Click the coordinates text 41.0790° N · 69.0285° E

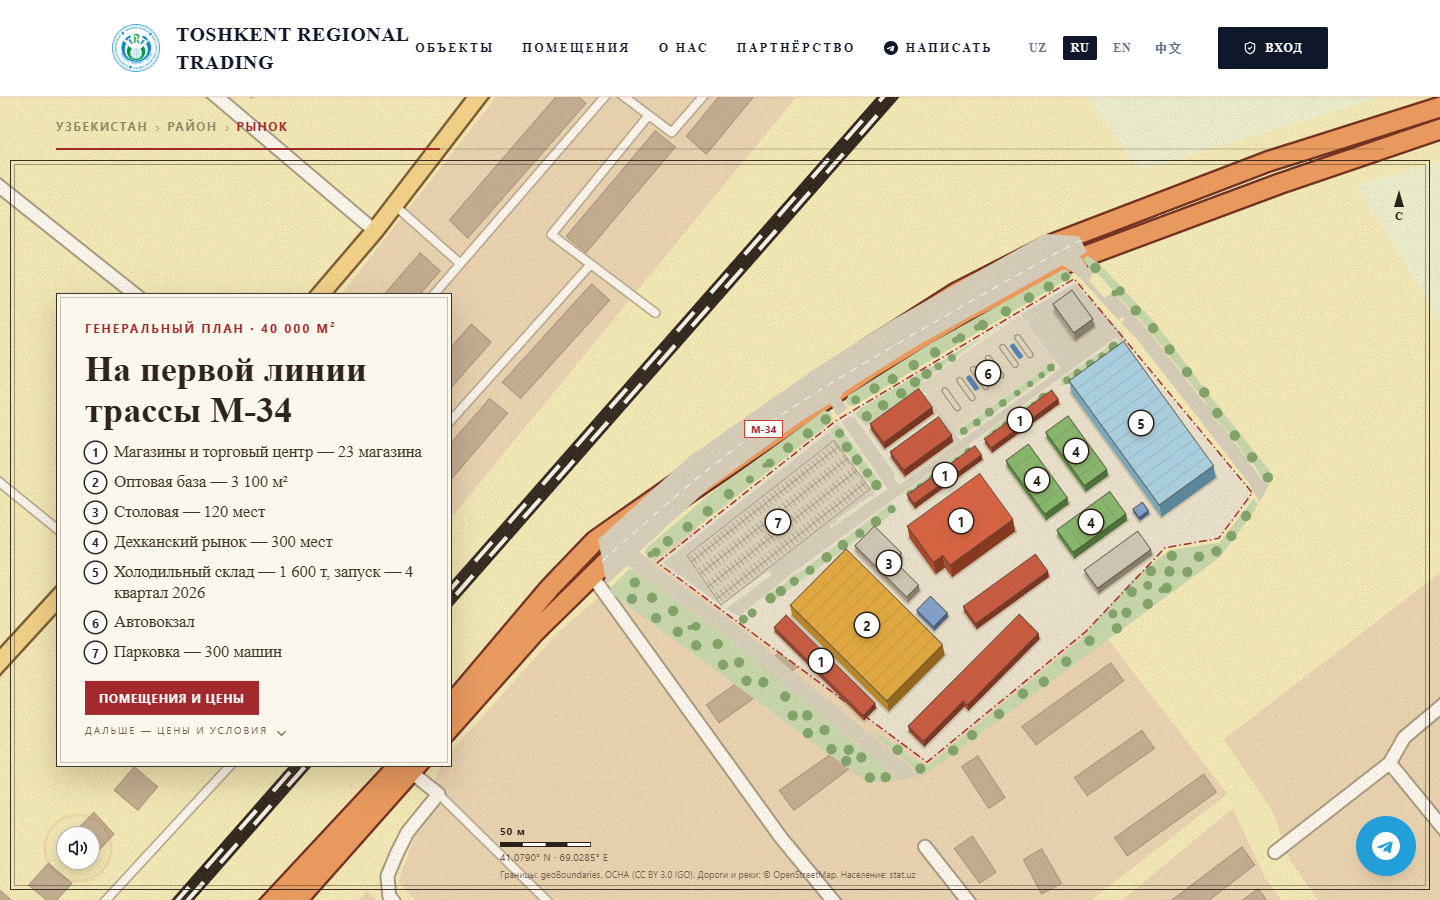(554, 858)
